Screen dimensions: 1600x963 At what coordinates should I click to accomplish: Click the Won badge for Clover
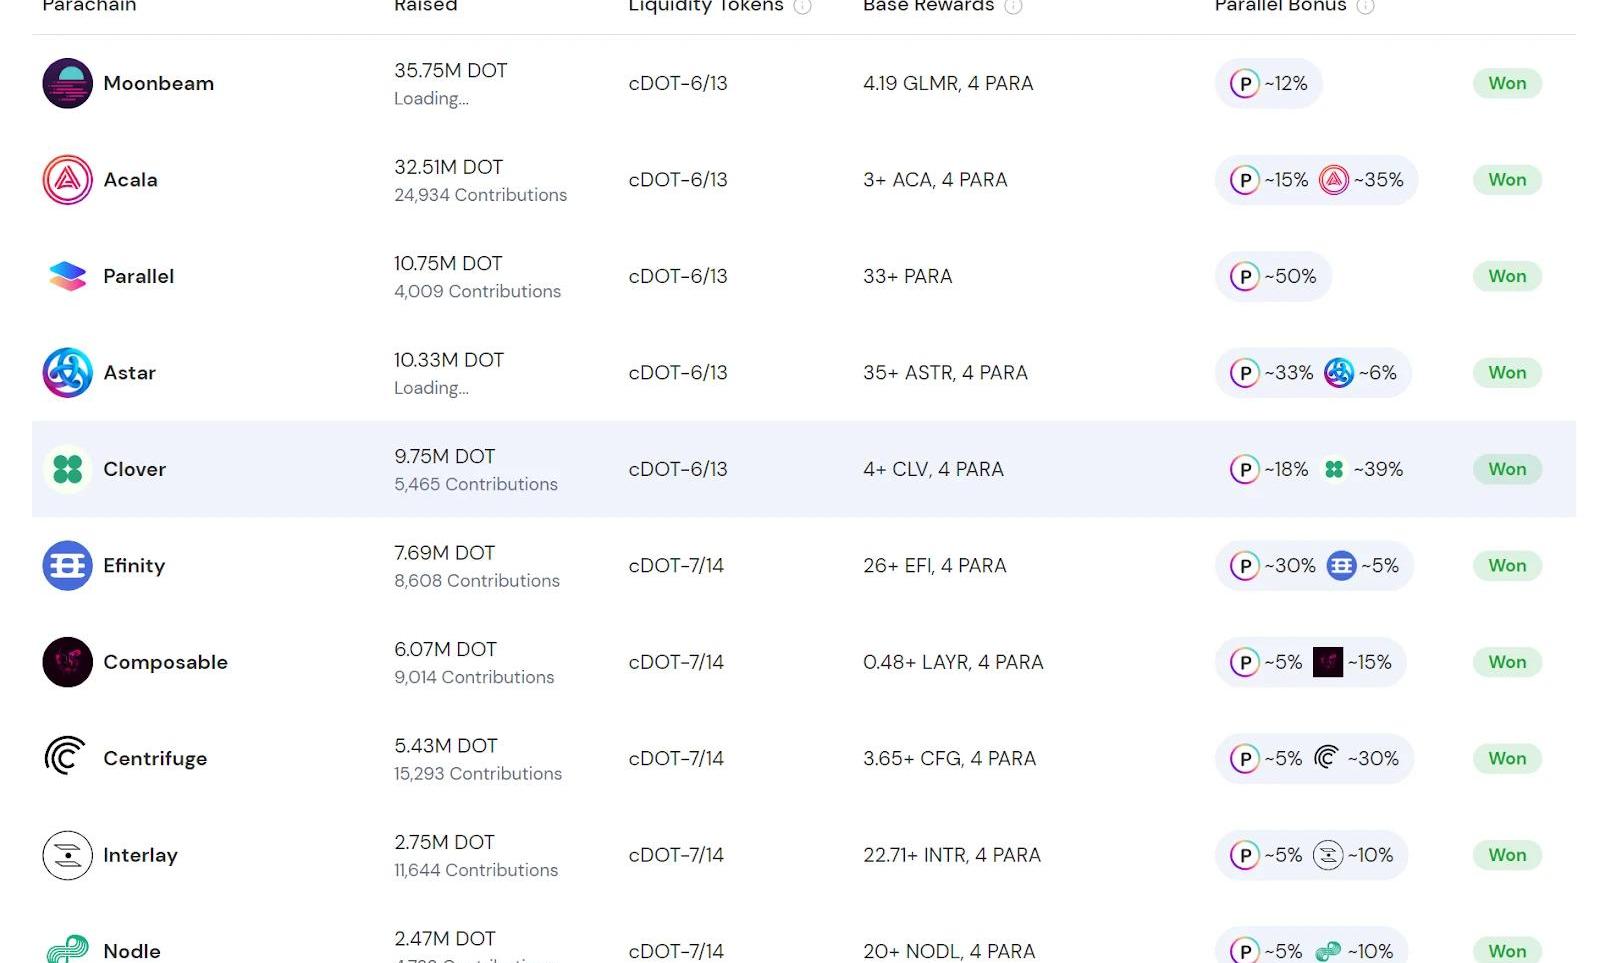pyautogui.click(x=1507, y=469)
